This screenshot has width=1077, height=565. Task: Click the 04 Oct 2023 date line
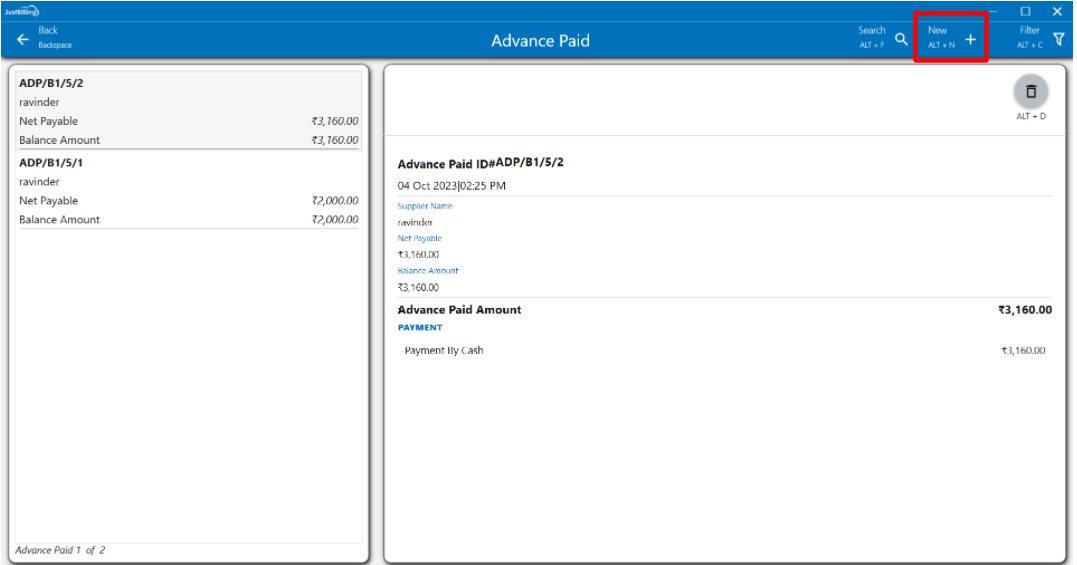(x=451, y=186)
